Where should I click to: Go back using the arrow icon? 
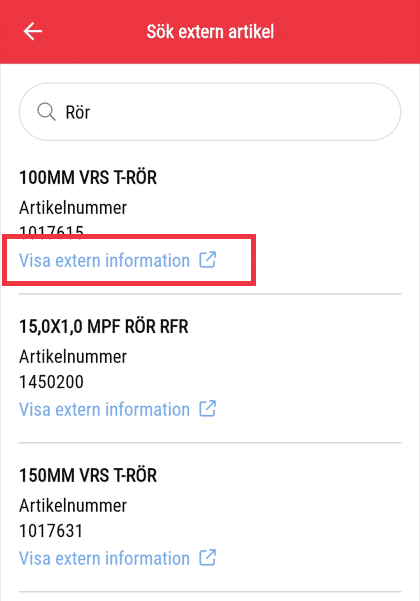coord(33,31)
